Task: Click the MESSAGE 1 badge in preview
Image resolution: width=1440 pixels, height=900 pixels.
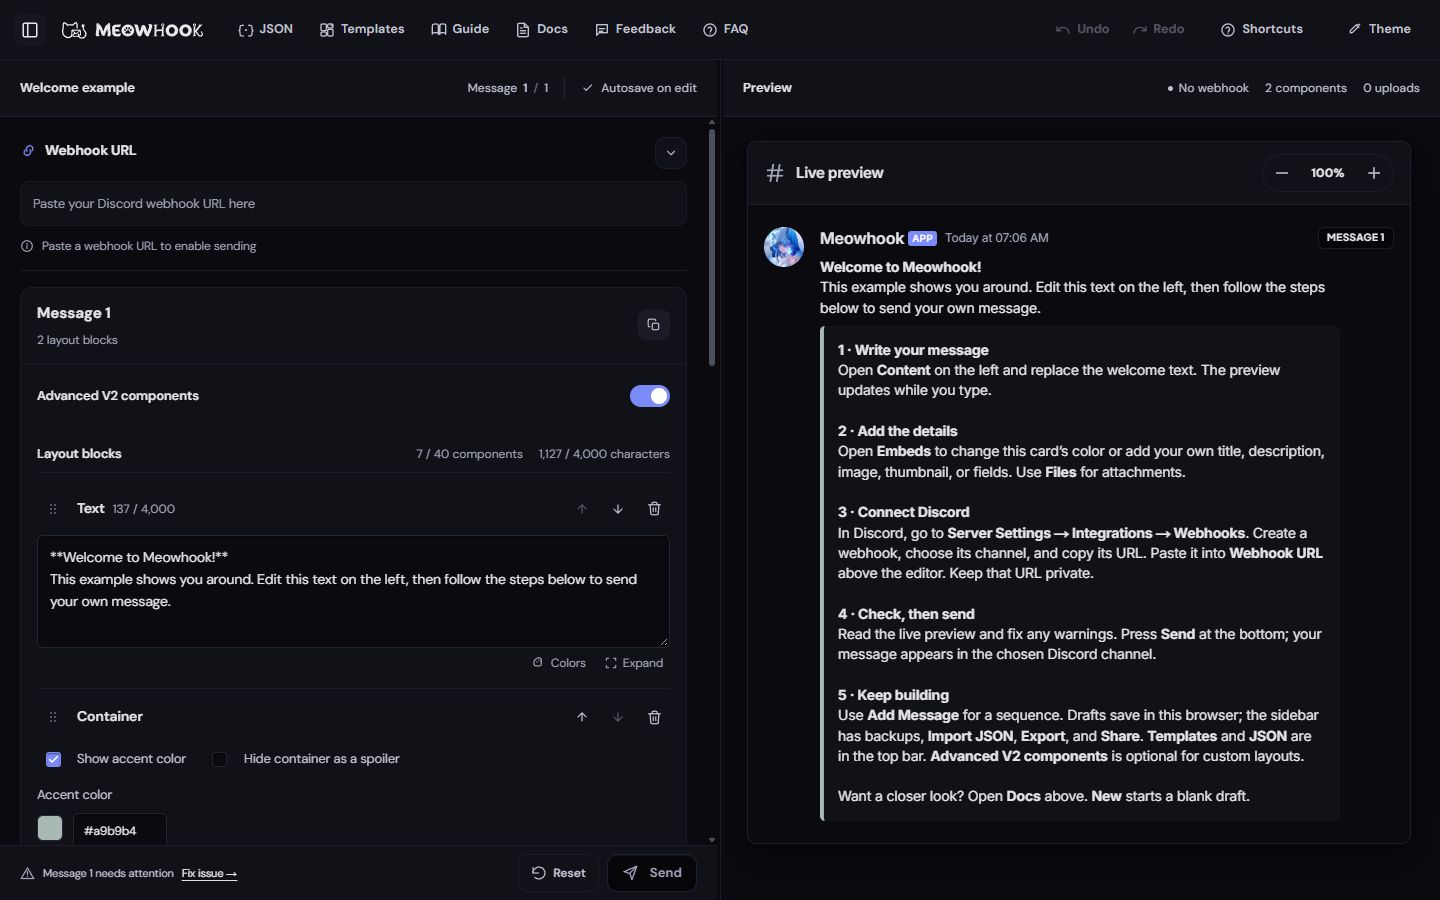Action: coord(1355,237)
